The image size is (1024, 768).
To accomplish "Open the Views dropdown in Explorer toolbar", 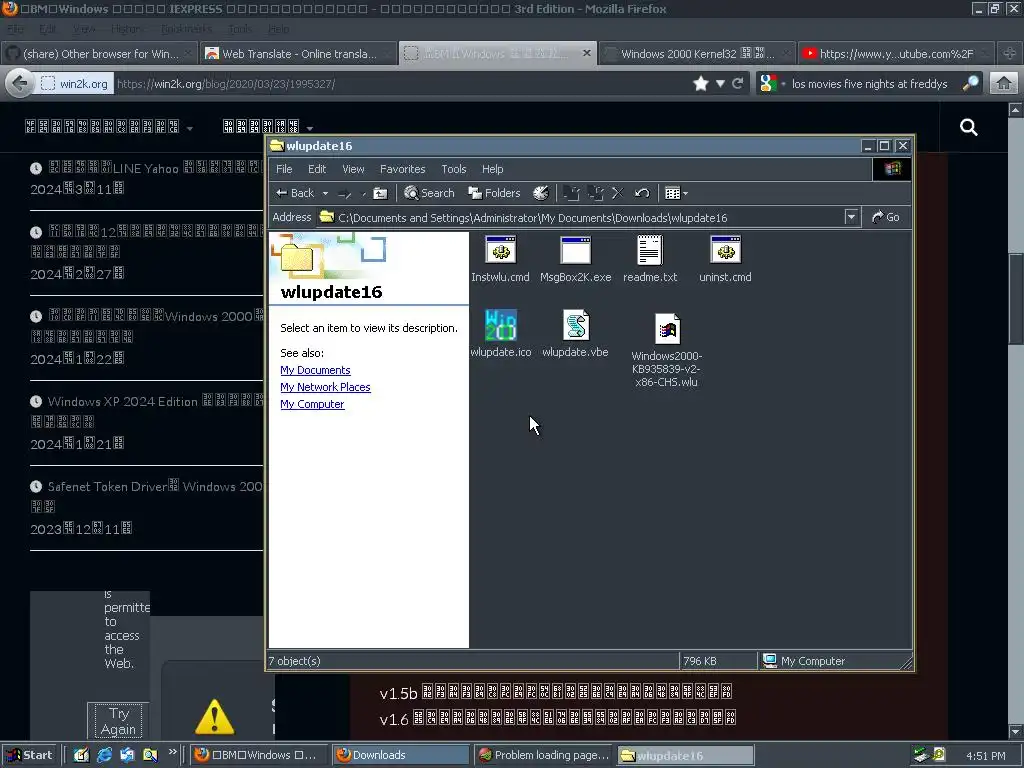I will (x=676, y=193).
